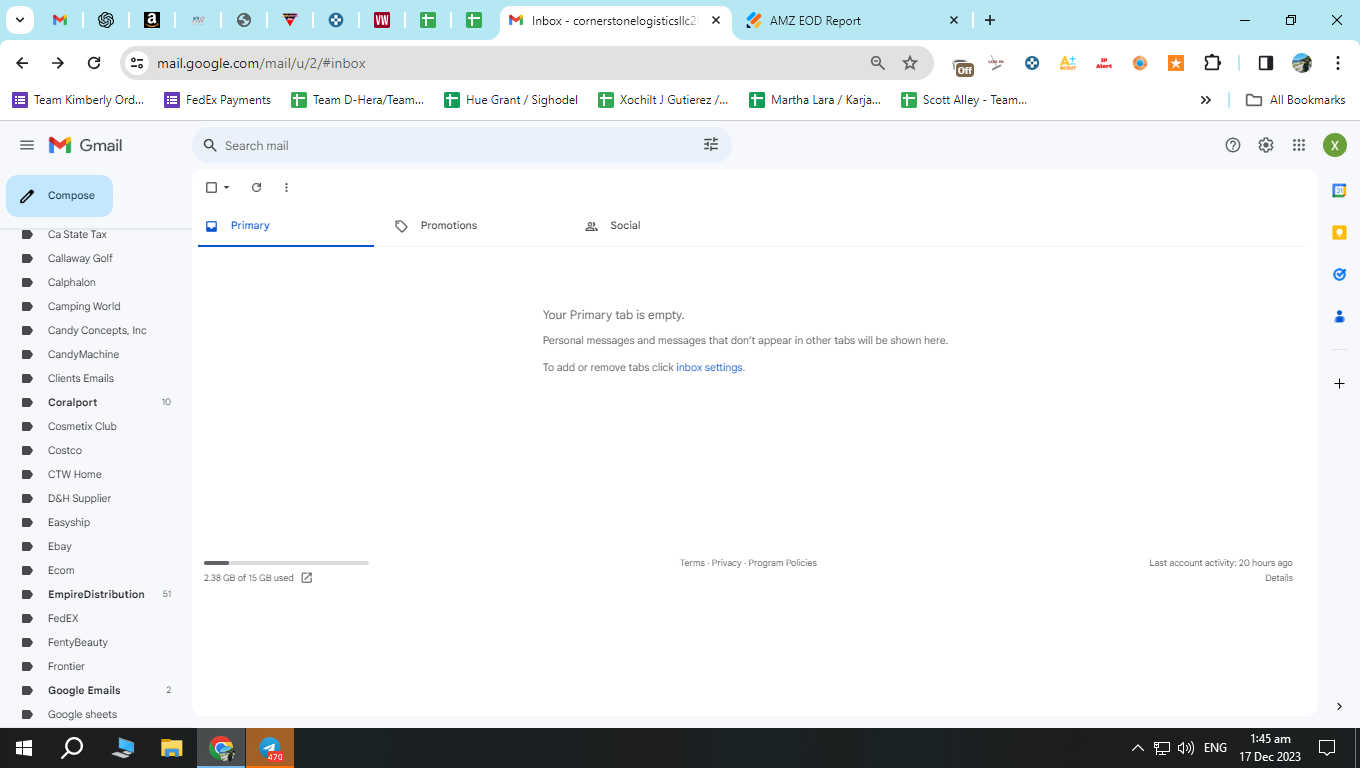
Task: Open Windows taskbar search
Action: (x=72, y=748)
